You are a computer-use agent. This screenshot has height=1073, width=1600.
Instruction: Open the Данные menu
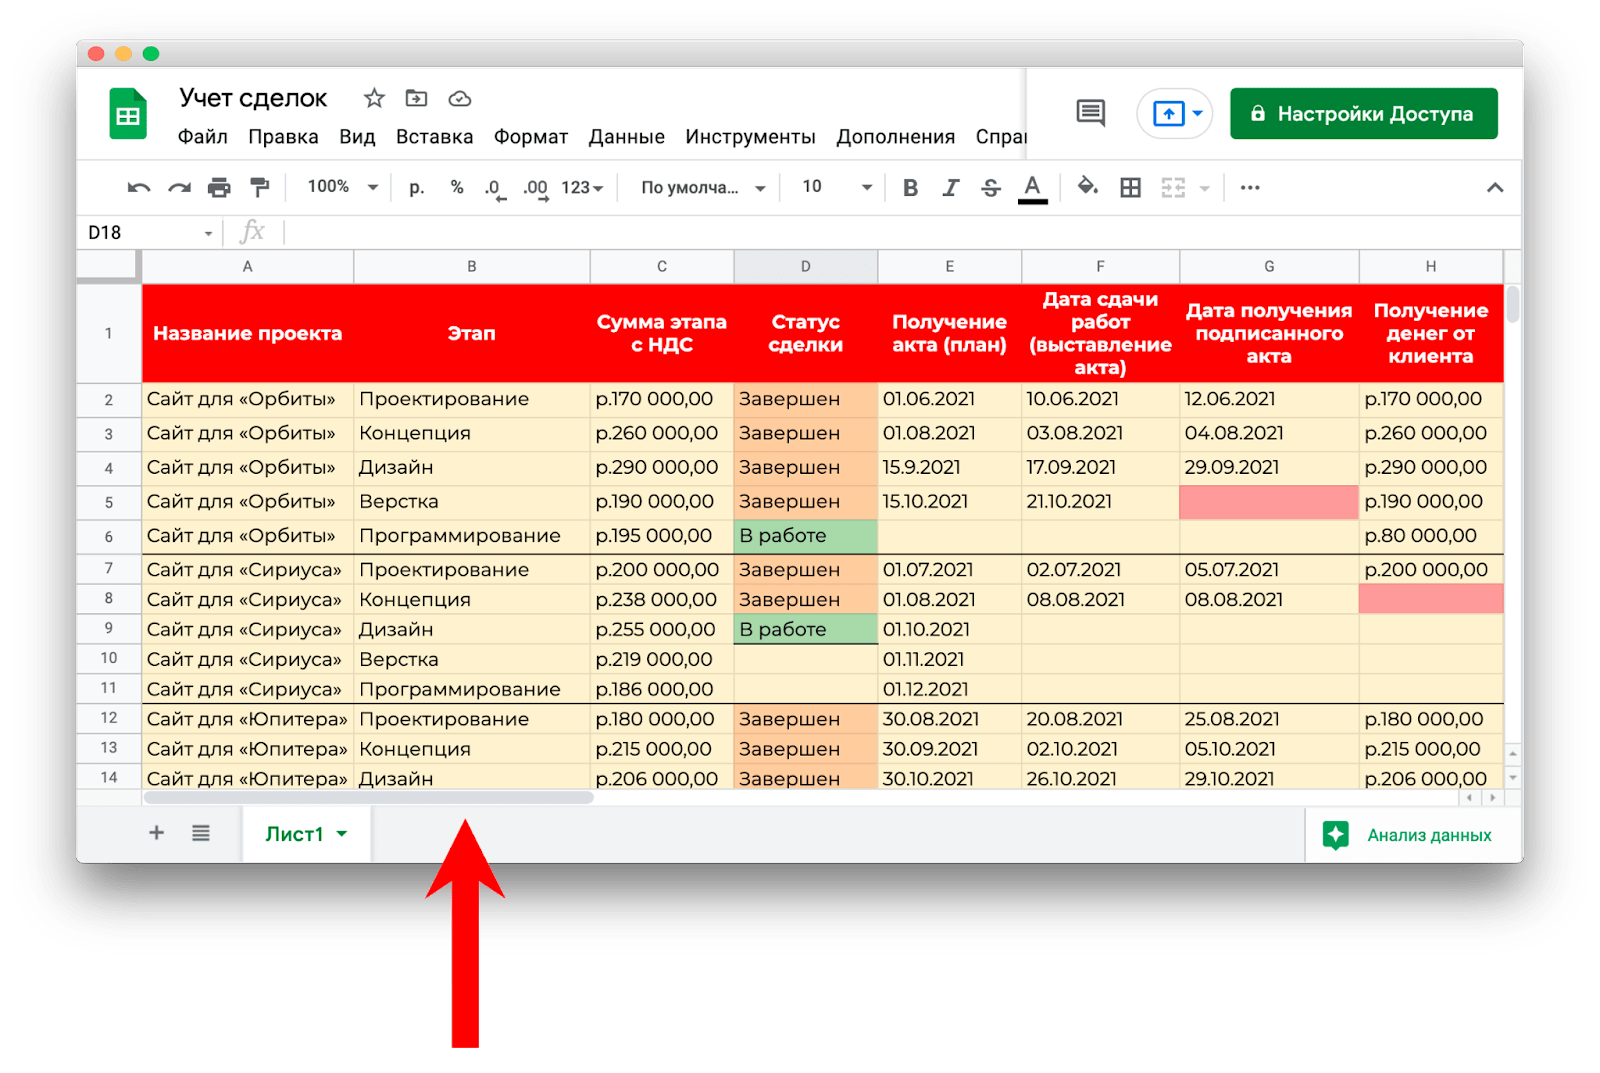(x=626, y=137)
